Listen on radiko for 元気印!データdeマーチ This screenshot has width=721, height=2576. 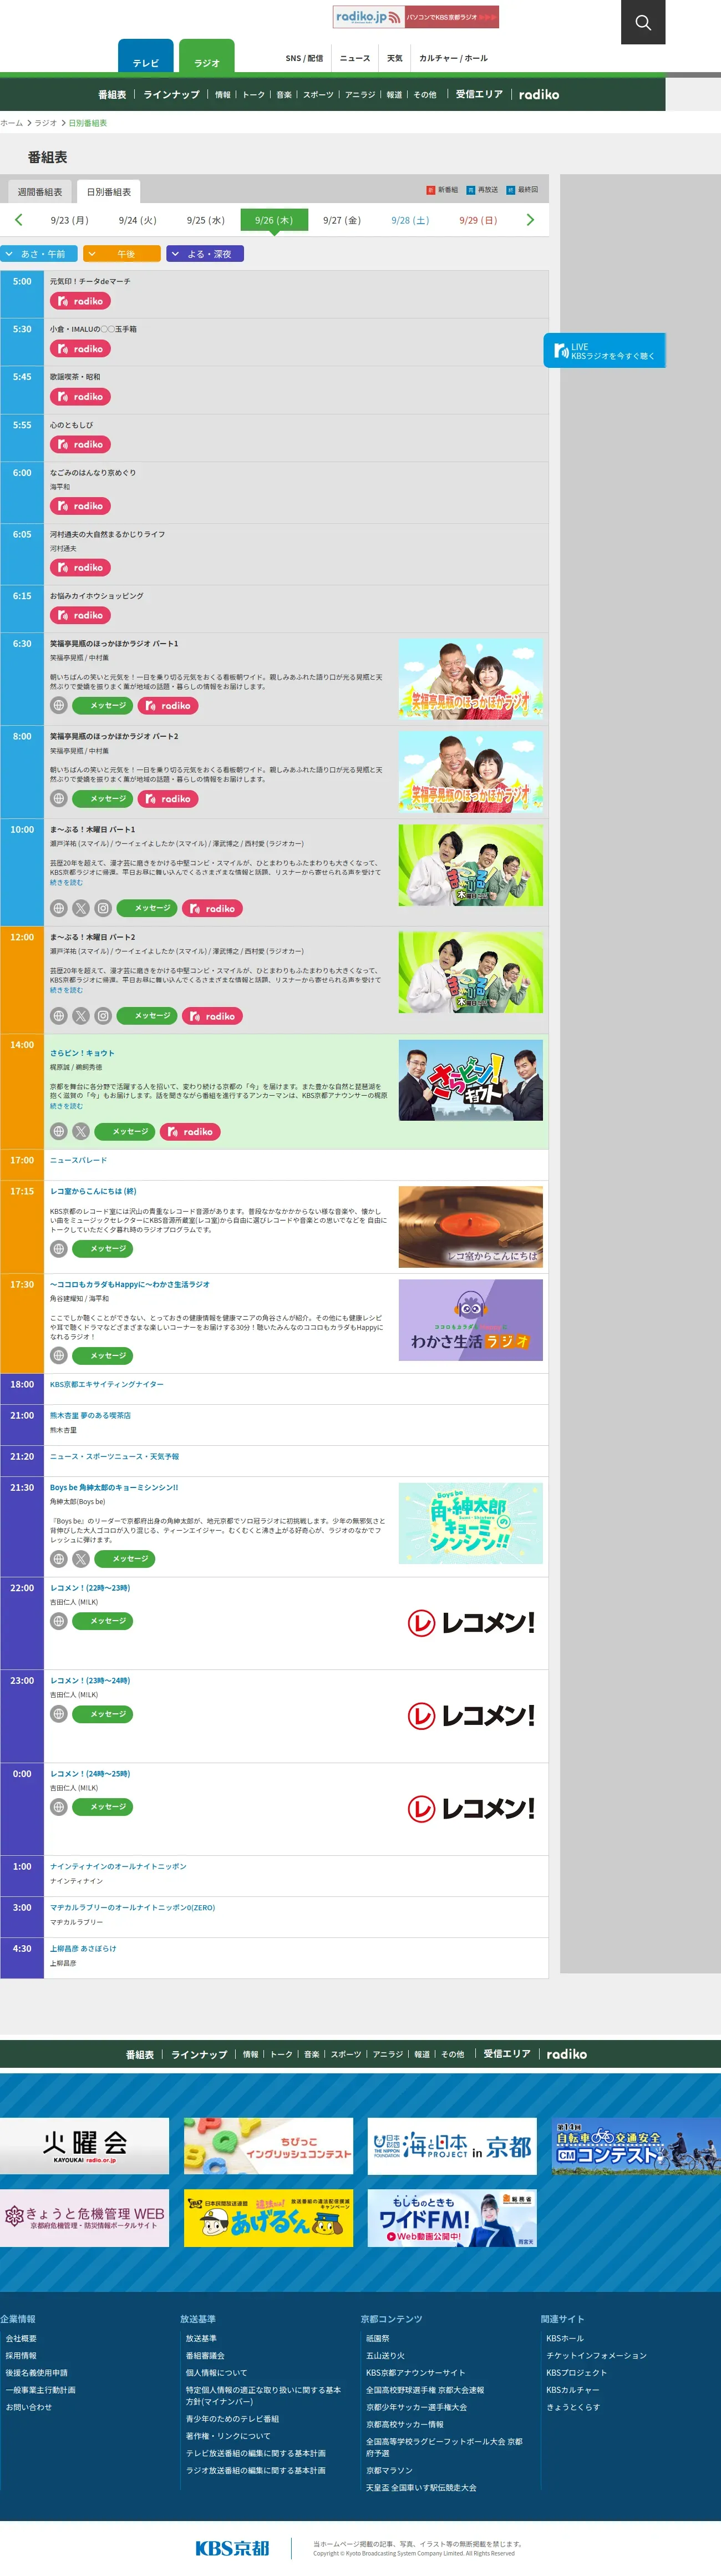pos(80,301)
